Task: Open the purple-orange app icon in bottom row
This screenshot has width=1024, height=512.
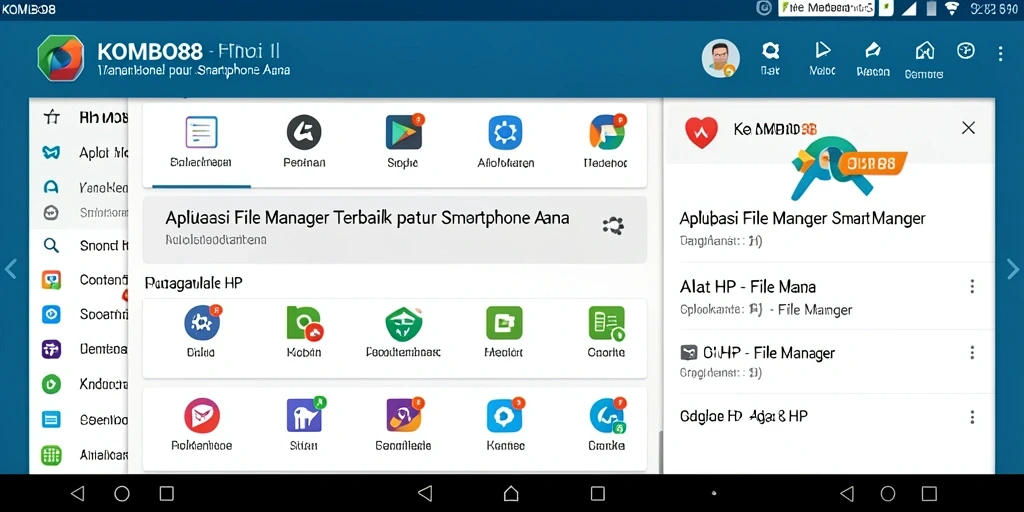Action: click(x=405, y=415)
